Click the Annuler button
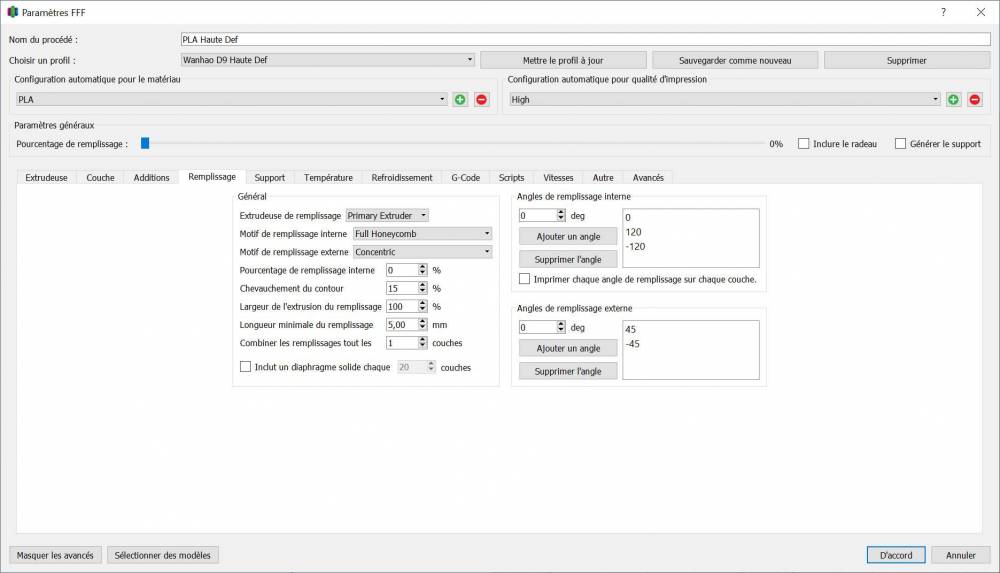Image resolution: width=1000 pixels, height=573 pixels. 960,555
